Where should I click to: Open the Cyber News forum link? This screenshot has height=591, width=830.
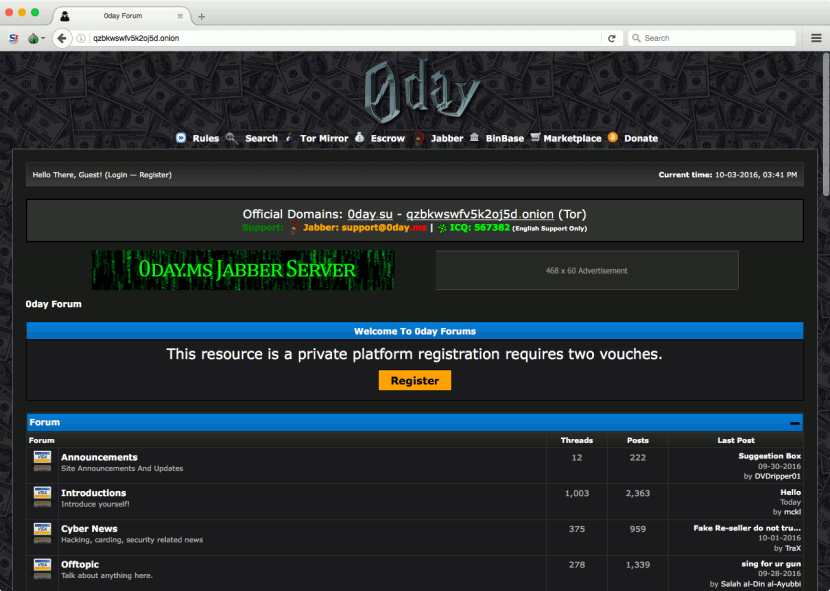click(x=89, y=529)
